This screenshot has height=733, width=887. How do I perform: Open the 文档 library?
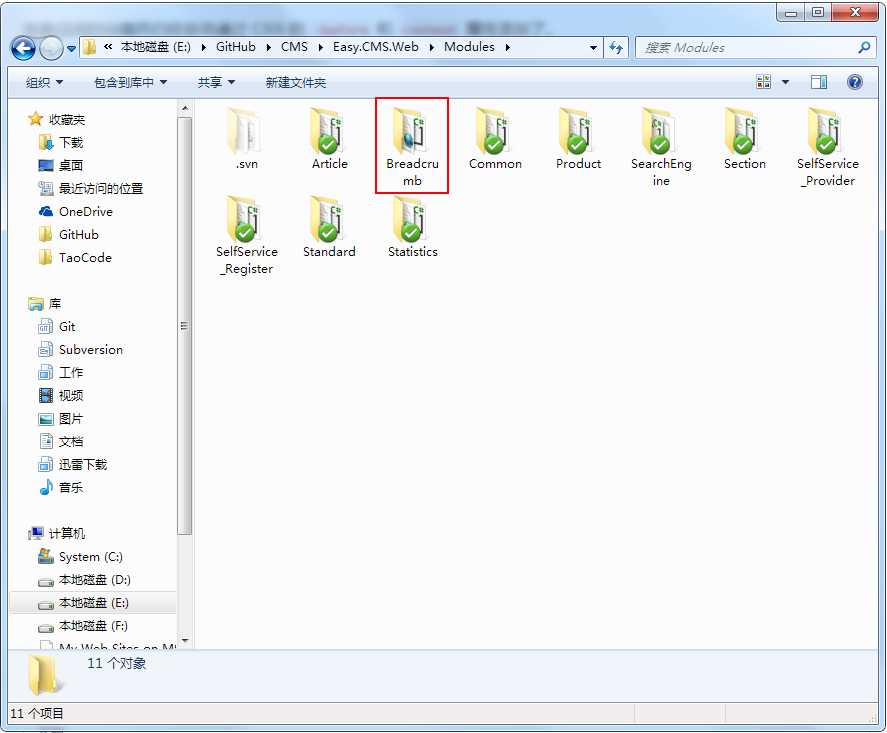61,441
